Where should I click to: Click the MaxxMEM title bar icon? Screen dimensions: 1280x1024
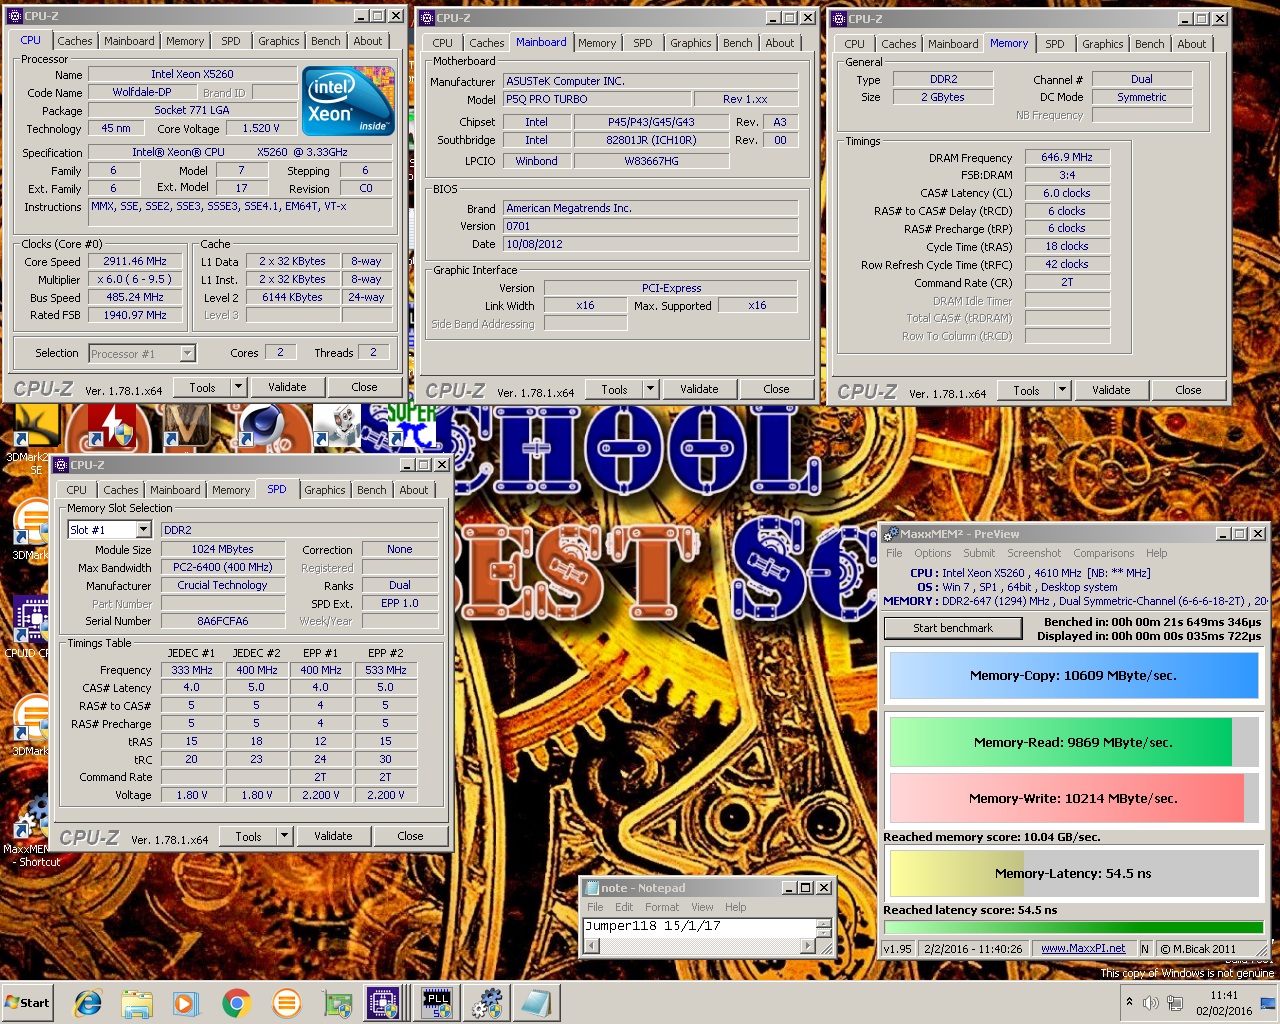coord(891,534)
